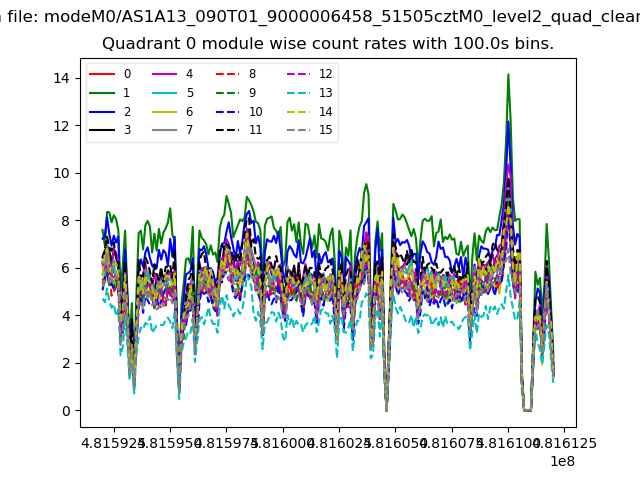Click the red solid line swatch for module 0
The width and height of the screenshot is (640, 480).
click(102, 74)
